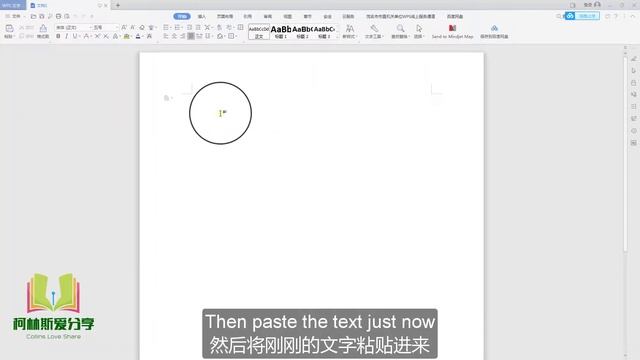Open the Page Layout ribbon tab
The width and height of the screenshot is (640, 360).
pyautogui.click(x=225, y=16)
